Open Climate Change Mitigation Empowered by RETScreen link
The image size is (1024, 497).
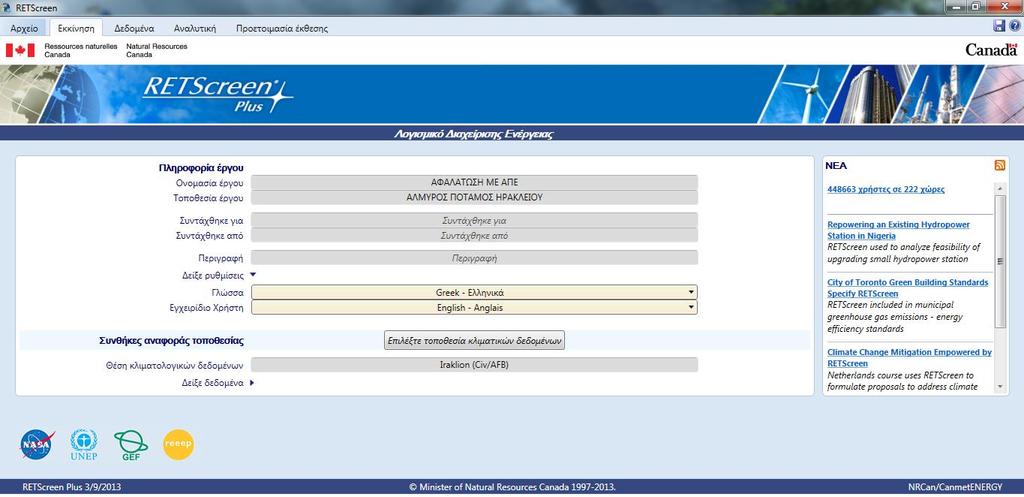(909, 357)
